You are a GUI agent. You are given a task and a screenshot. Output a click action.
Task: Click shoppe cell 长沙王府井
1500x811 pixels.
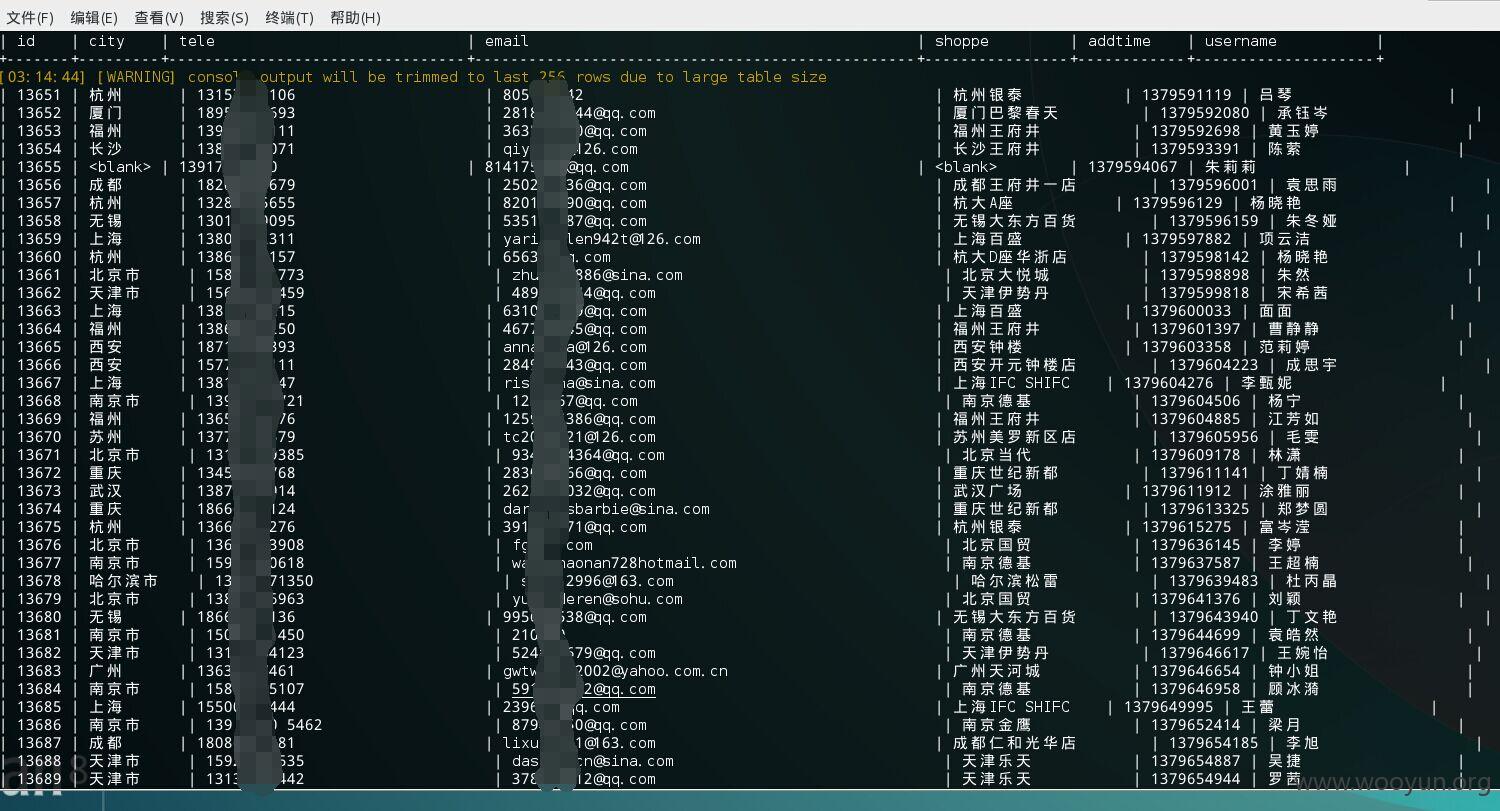(997, 149)
